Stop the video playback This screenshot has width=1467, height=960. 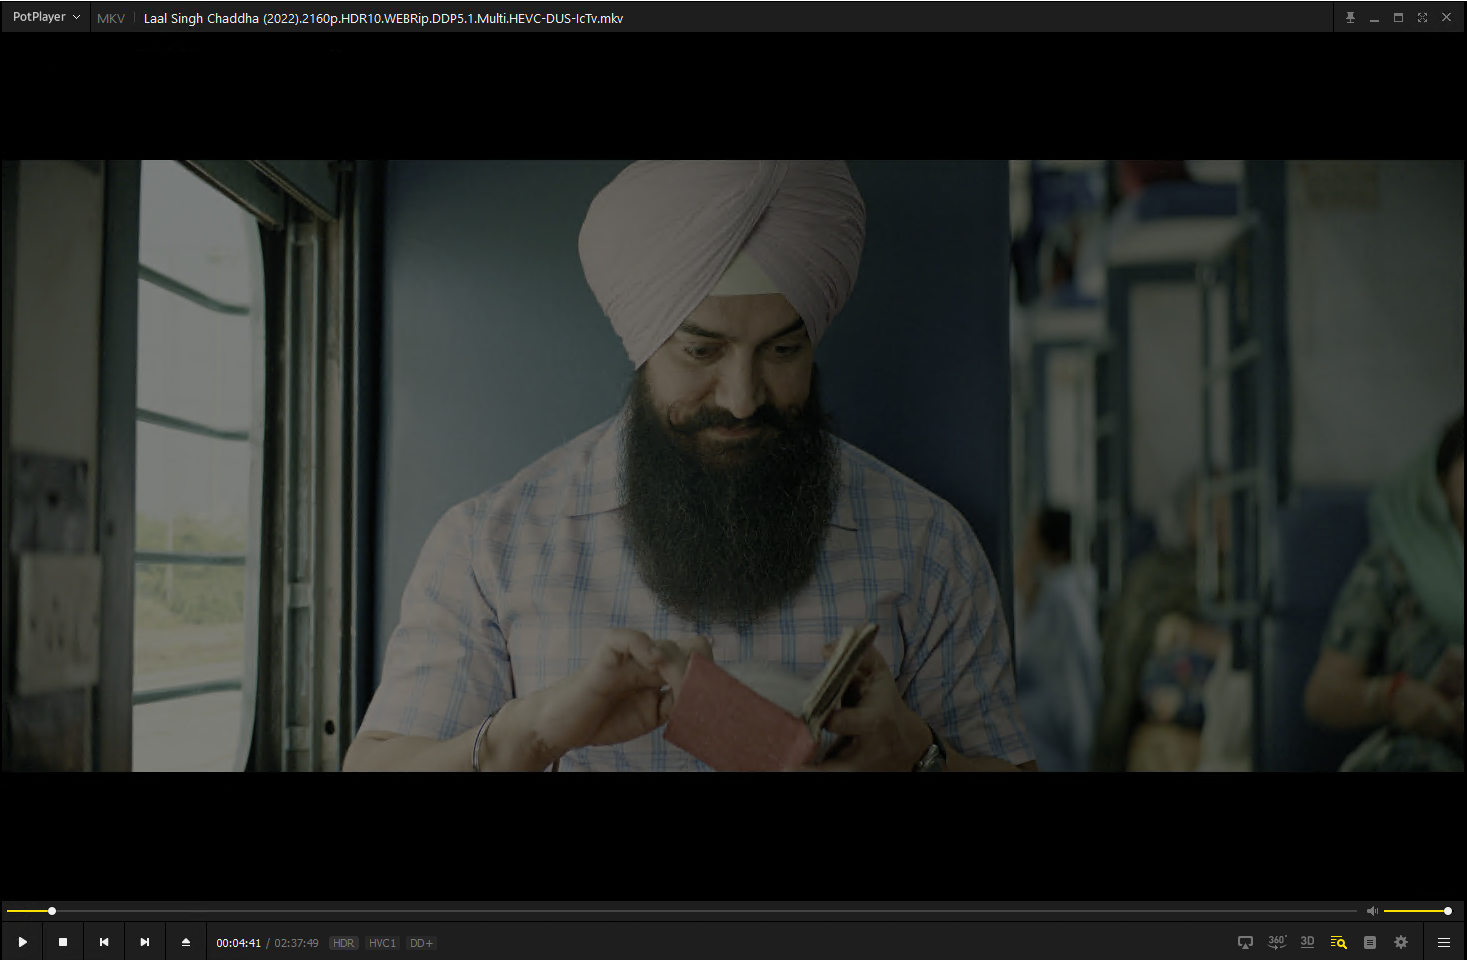pyautogui.click(x=63, y=942)
